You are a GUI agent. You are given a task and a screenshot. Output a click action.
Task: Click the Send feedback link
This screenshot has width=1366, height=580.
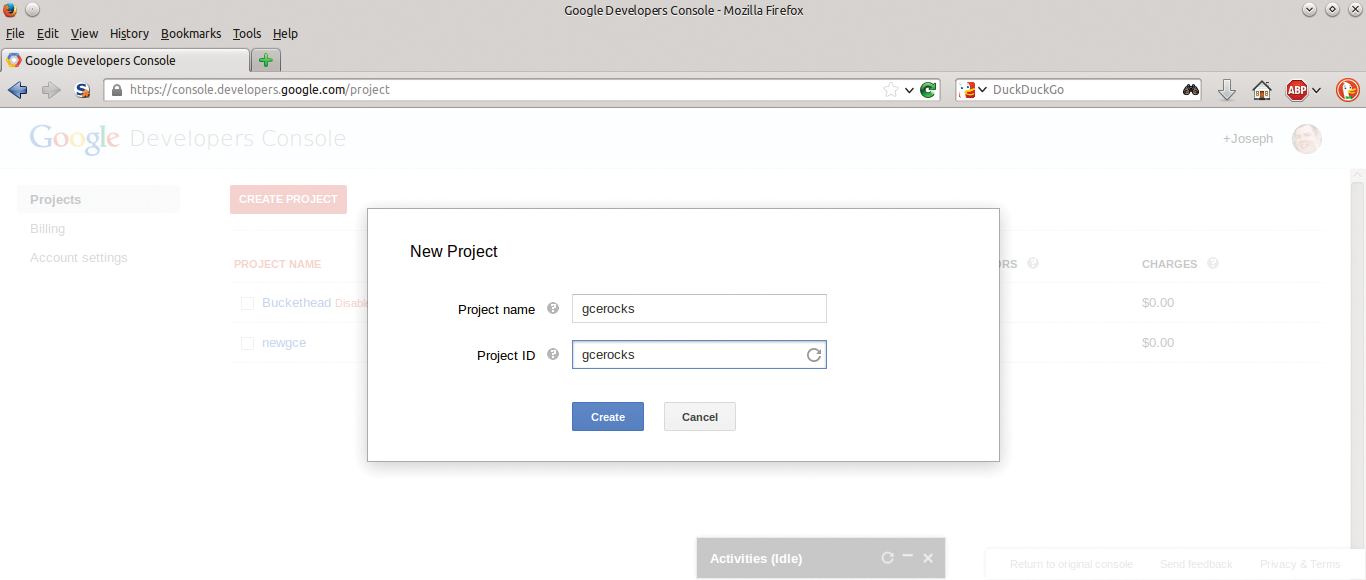coord(1196,564)
